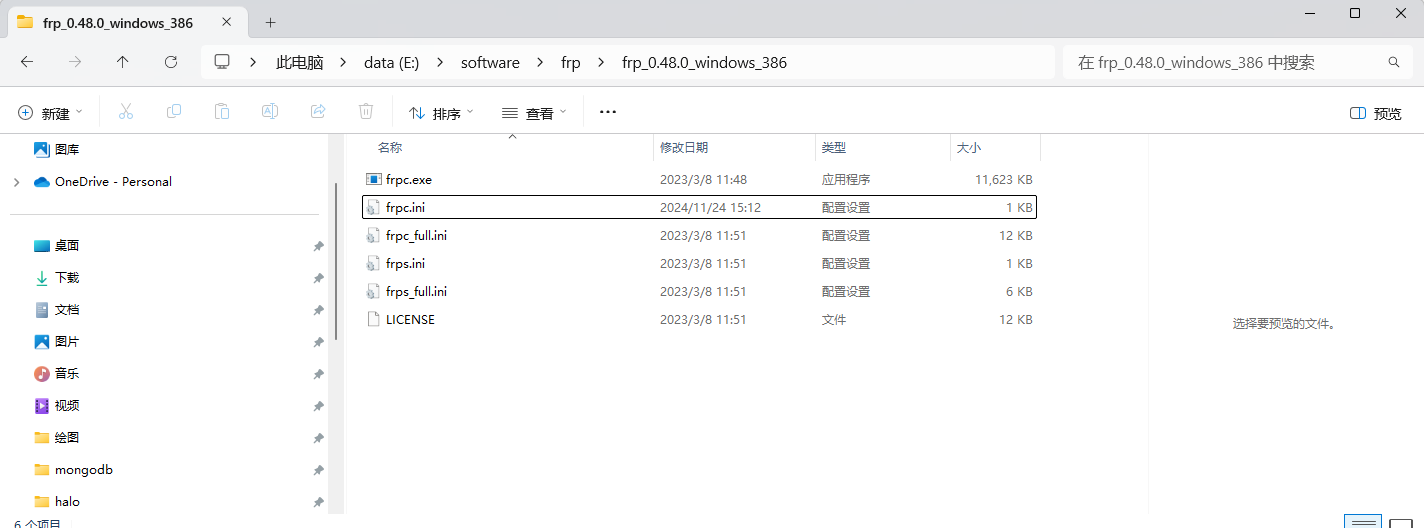This screenshot has width=1424, height=528.
Task: Expand chevron after frp breadcrumb
Action: pyautogui.click(x=600, y=62)
